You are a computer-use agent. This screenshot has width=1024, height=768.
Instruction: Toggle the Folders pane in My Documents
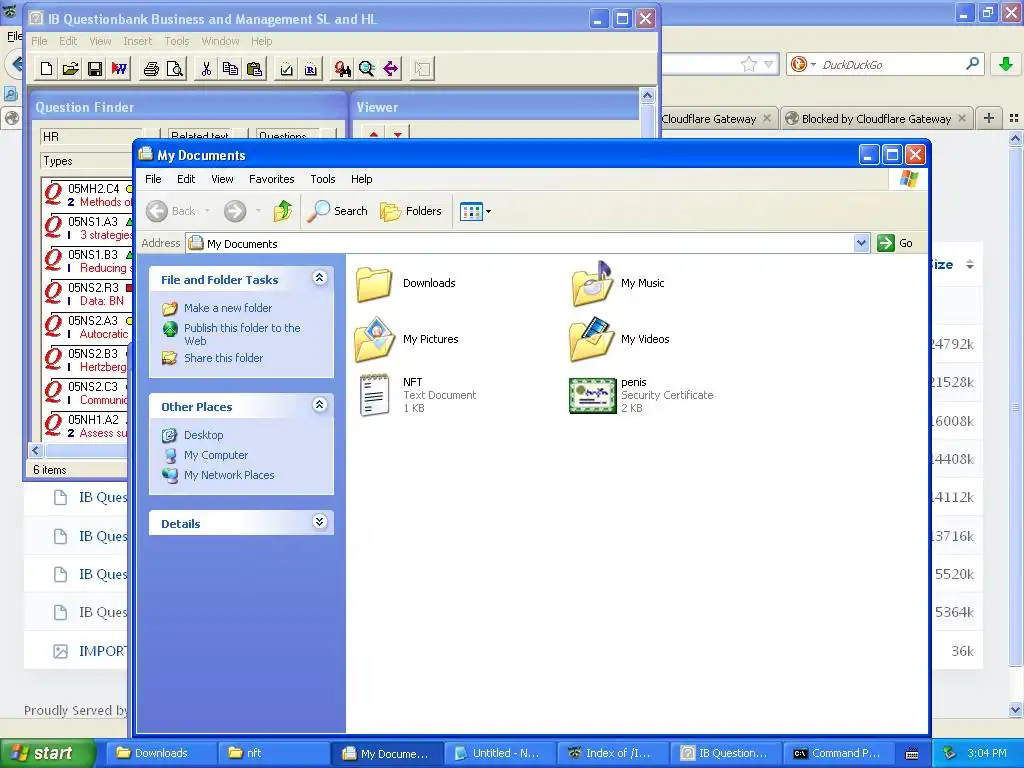[411, 211]
